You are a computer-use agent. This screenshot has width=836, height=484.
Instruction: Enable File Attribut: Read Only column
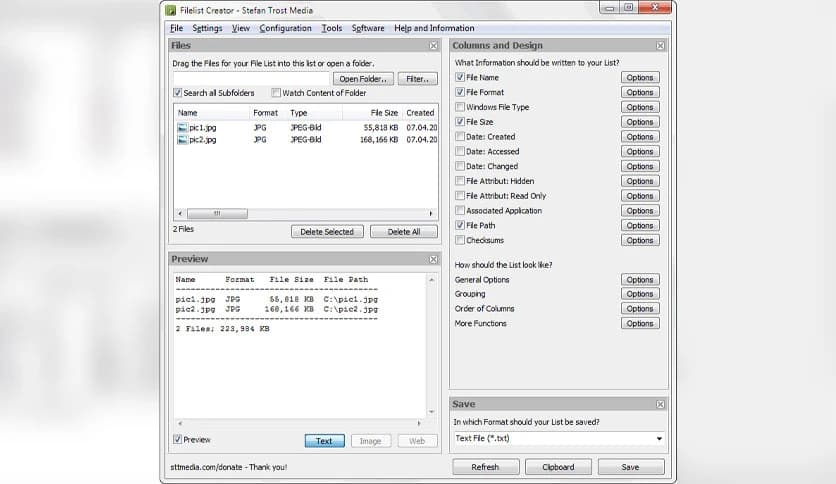click(460, 196)
